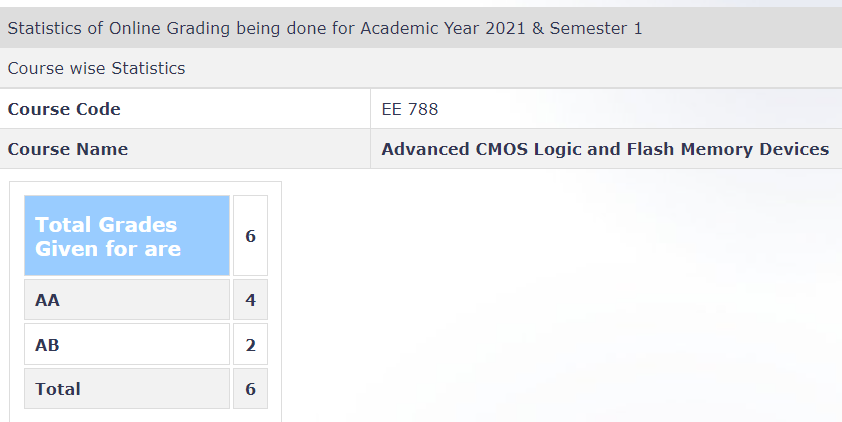This screenshot has height=422, width=842.
Task: Click the number '788' in the course code
Action: coord(422,109)
